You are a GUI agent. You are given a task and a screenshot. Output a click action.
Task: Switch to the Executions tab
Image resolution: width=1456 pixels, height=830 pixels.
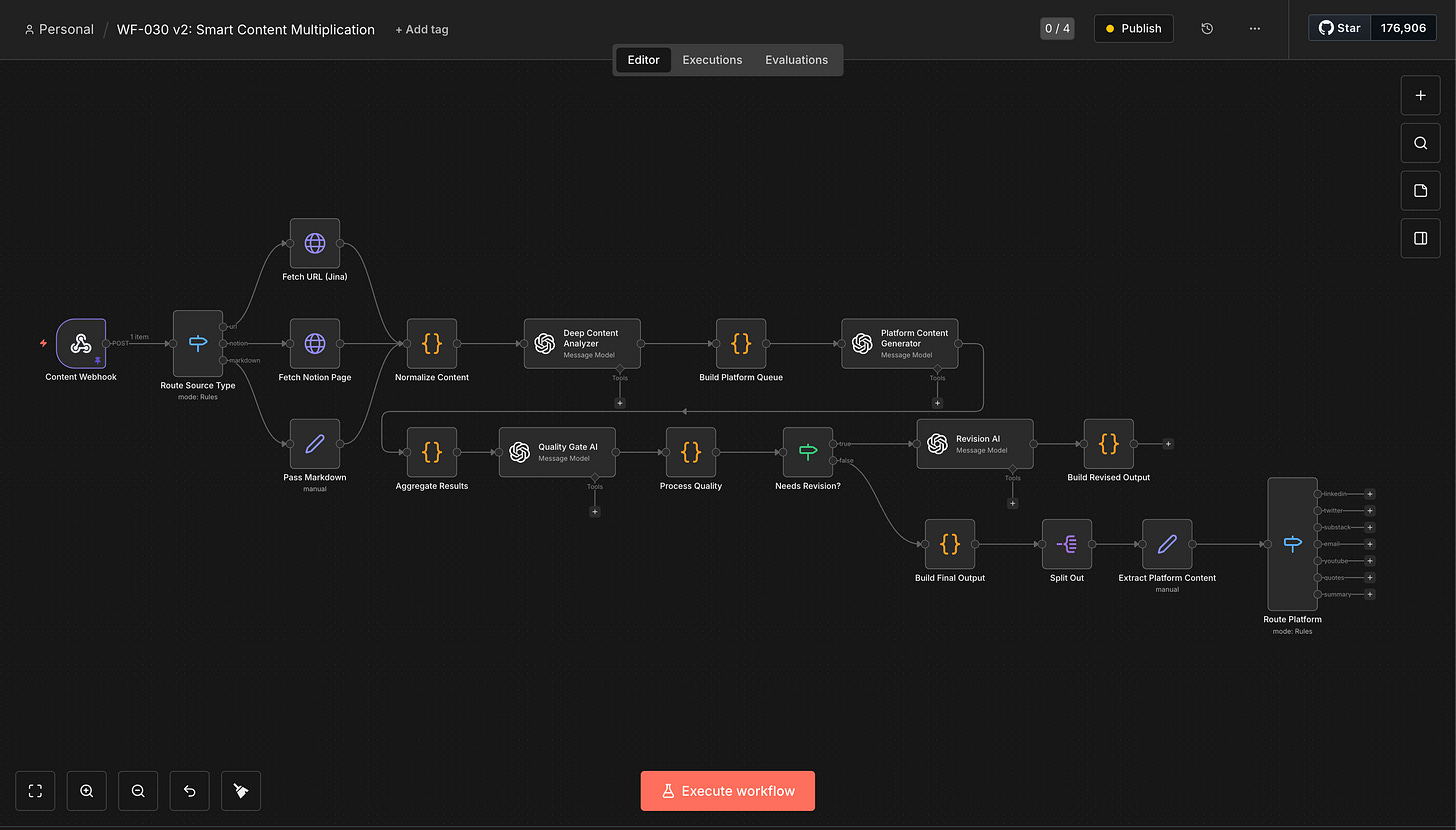point(712,60)
